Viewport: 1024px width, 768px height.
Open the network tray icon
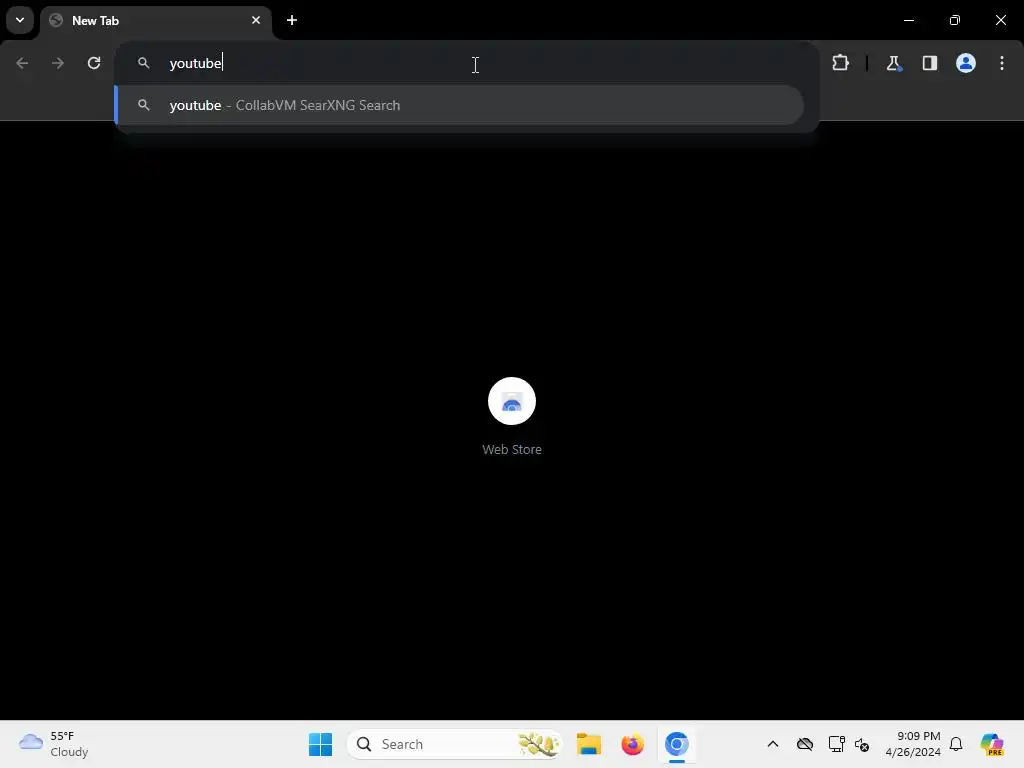pyautogui.click(x=837, y=744)
